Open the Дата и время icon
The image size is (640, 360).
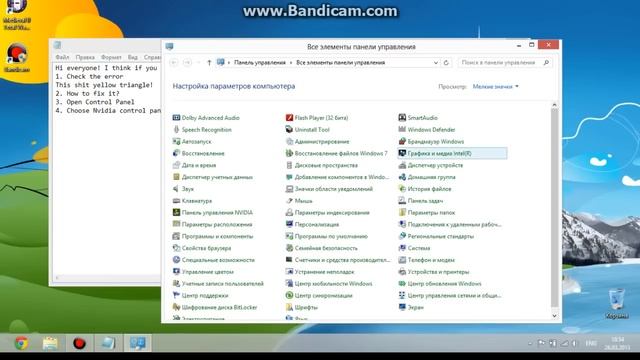coord(176,165)
